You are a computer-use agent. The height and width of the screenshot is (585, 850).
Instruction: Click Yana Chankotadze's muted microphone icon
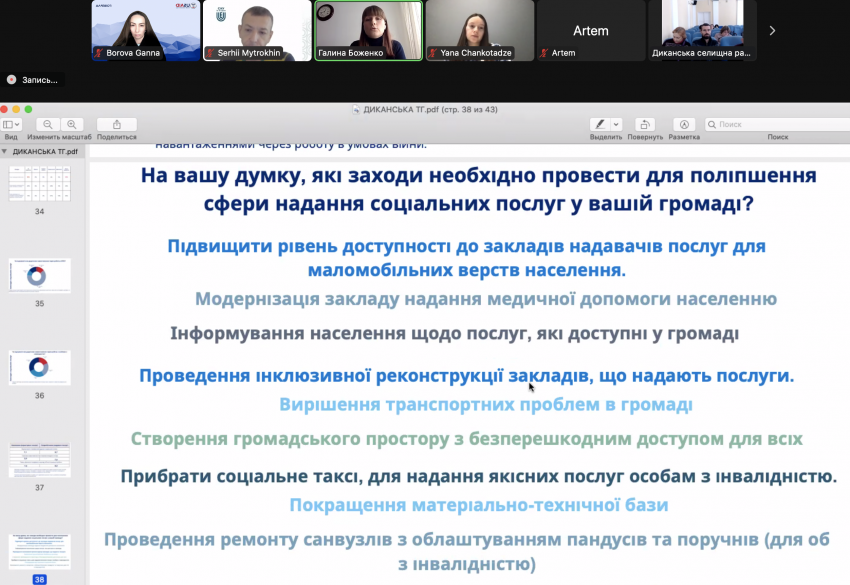(433, 53)
